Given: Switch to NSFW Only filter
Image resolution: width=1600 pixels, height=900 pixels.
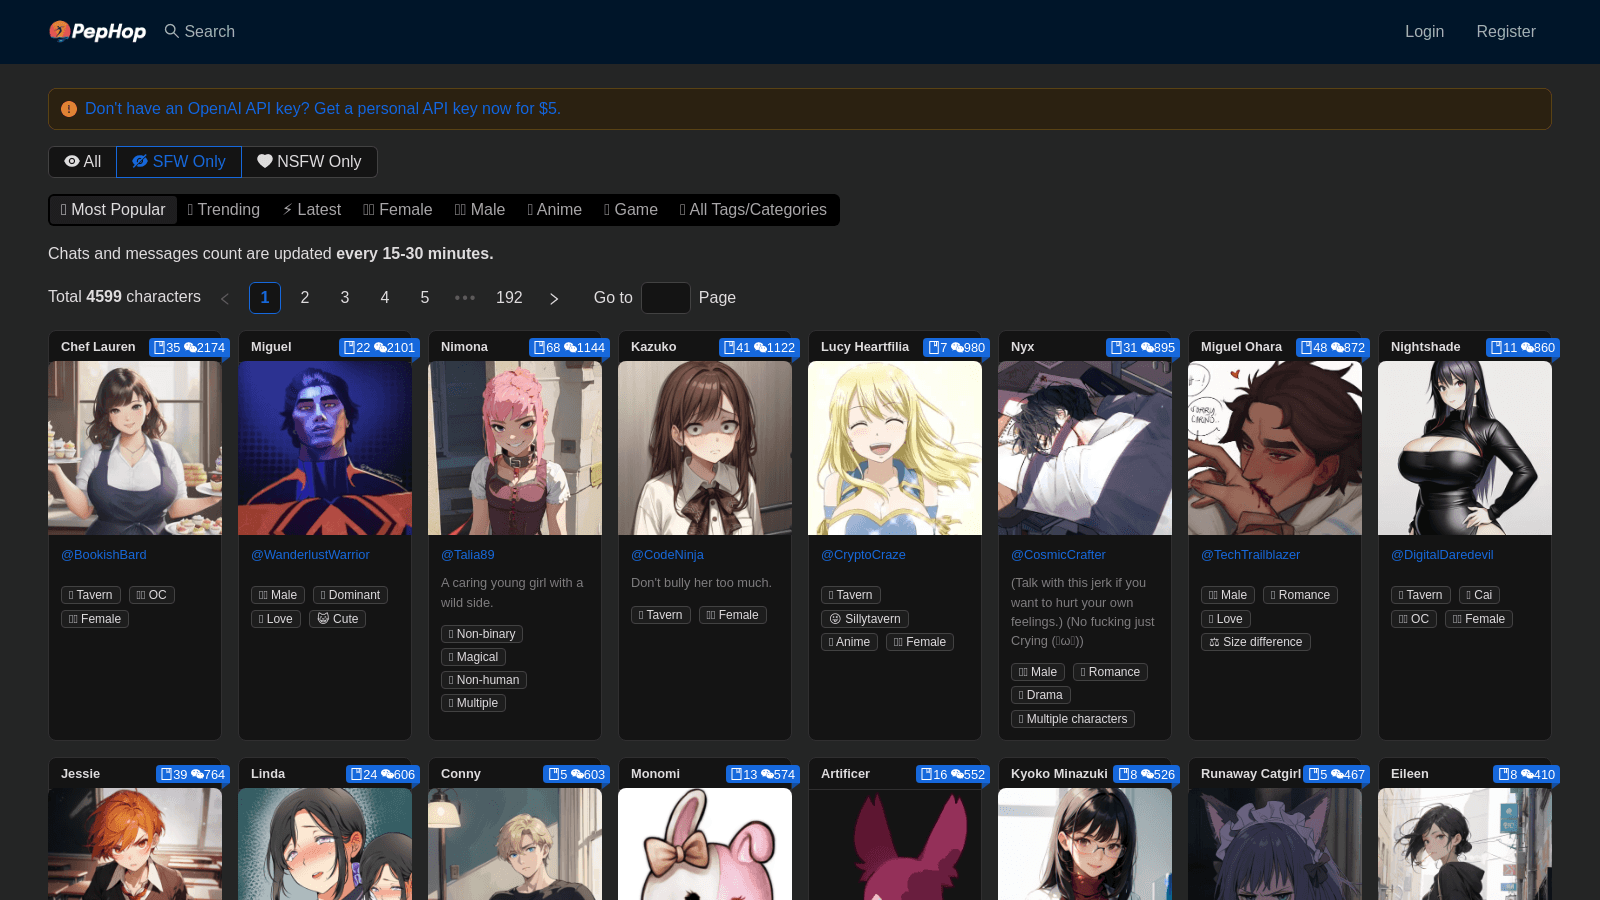Looking at the screenshot, I should click(309, 162).
